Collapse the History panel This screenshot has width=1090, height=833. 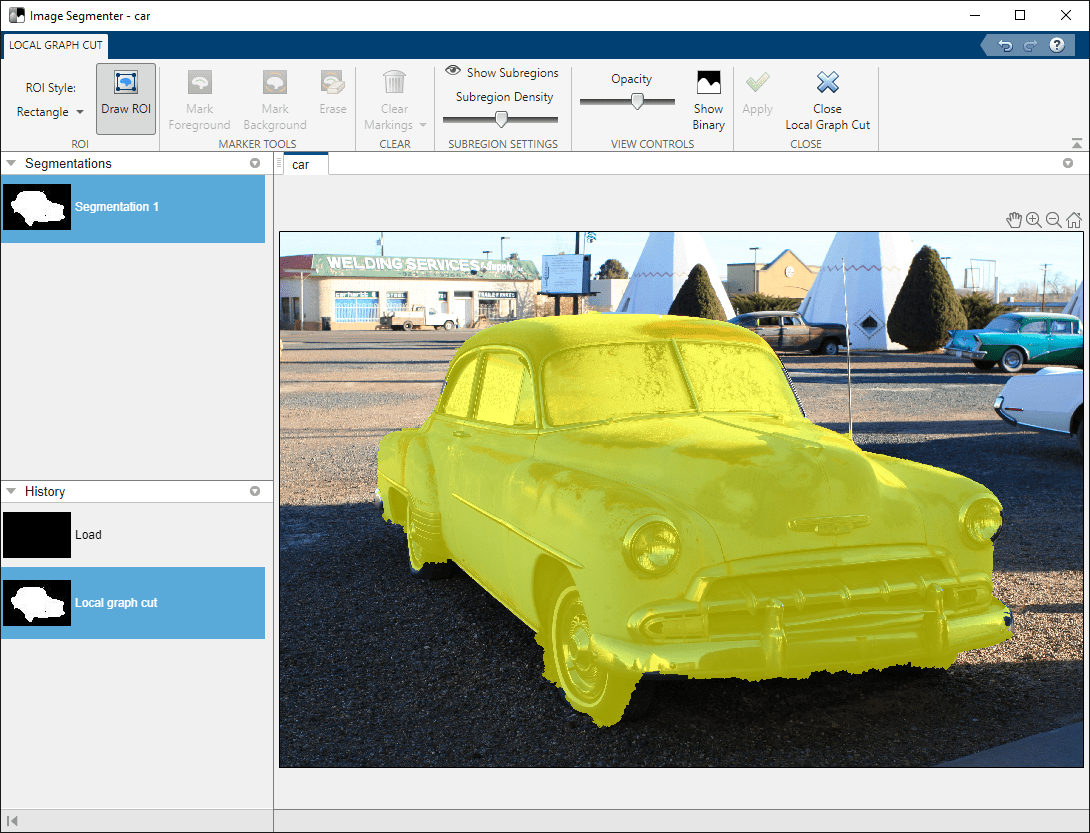pyautogui.click(x=11, y=491)
